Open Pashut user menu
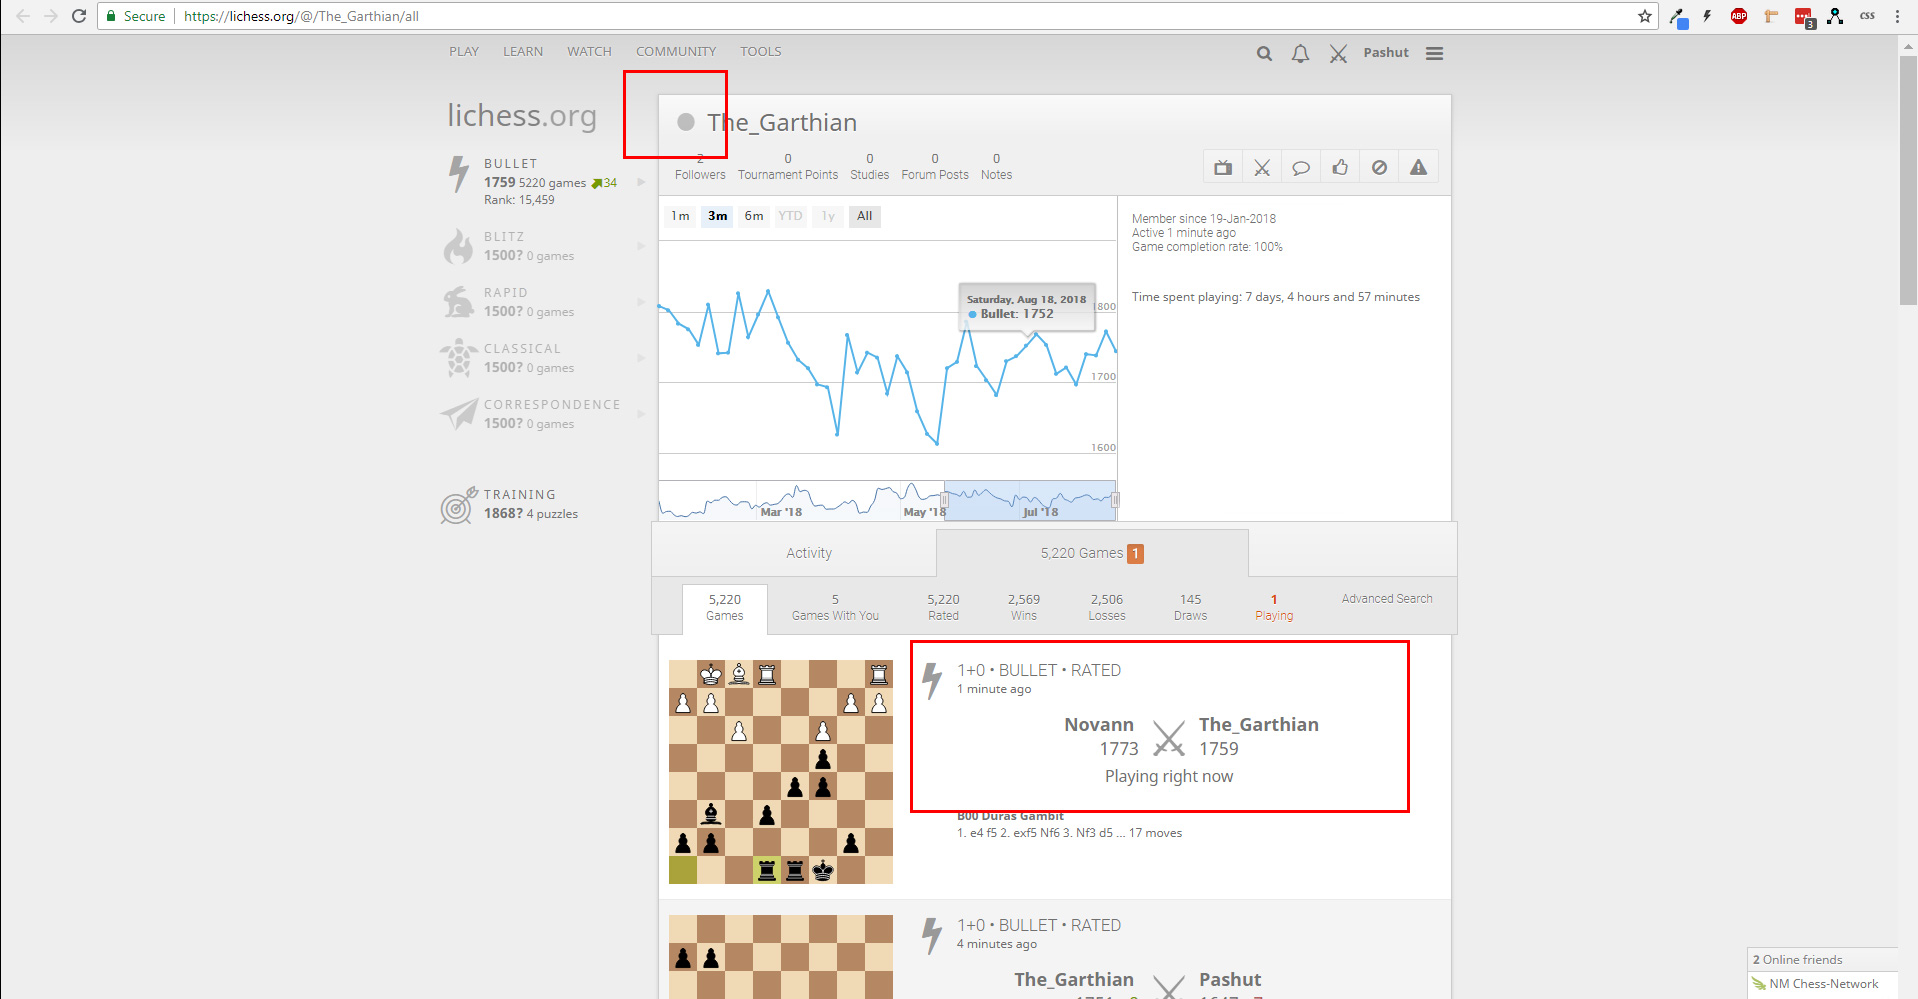 click(x=1386, y=53)
